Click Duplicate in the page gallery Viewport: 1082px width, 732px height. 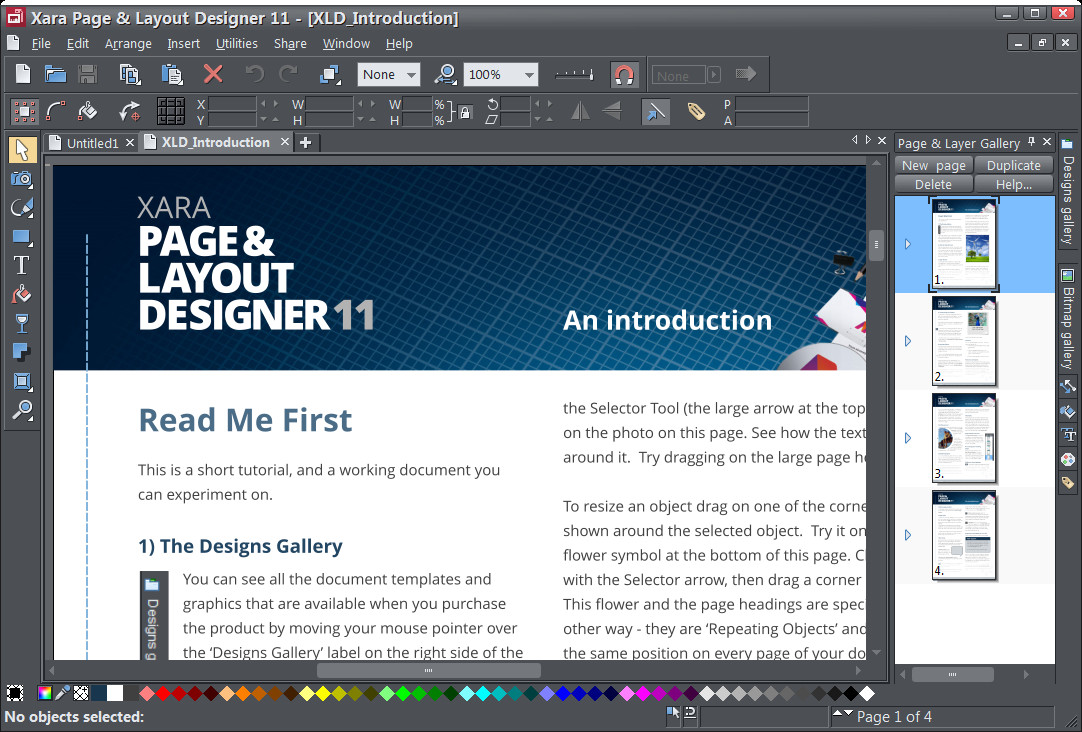coord(1014,166)
